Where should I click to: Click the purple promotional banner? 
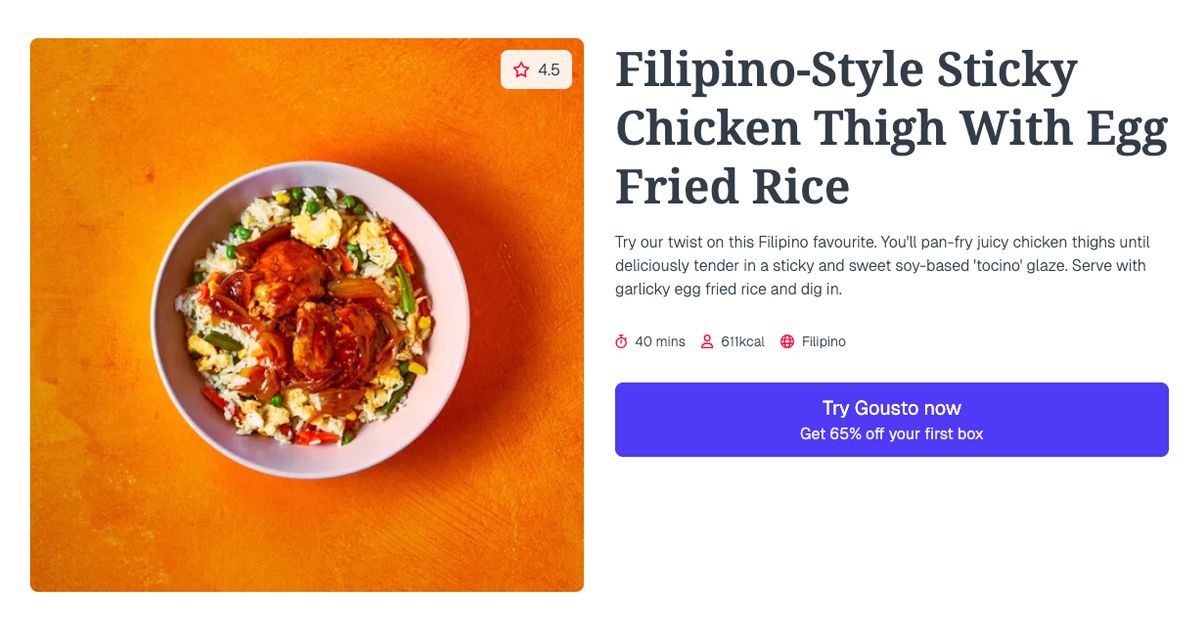point(891,419)
